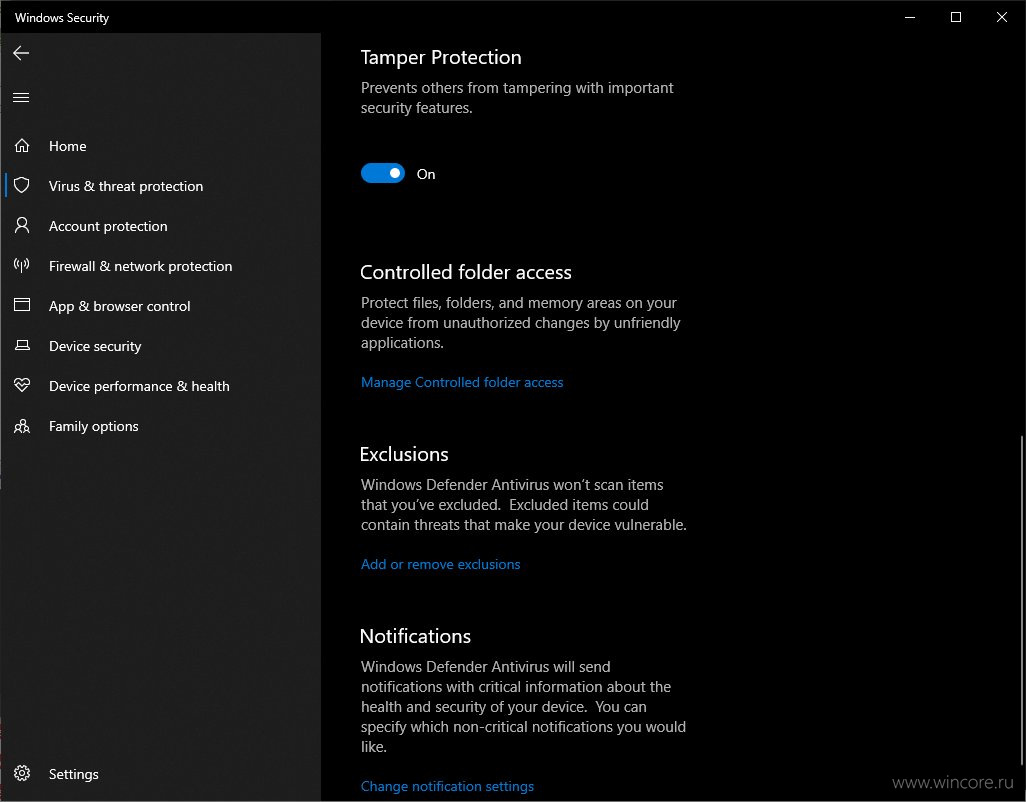Maximize the Windows Security window

point(955,17)
